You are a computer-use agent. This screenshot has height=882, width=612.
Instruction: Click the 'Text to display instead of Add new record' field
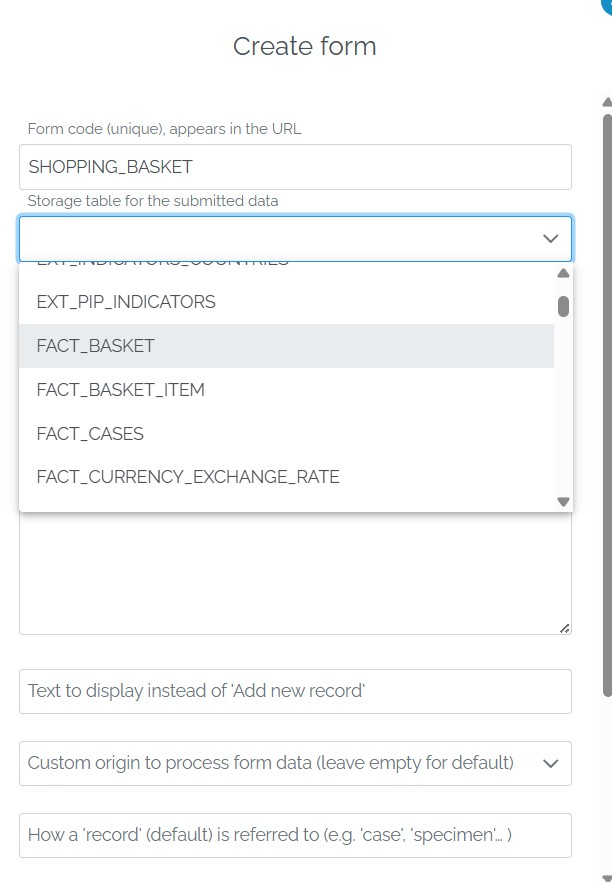tap(295, 691)
